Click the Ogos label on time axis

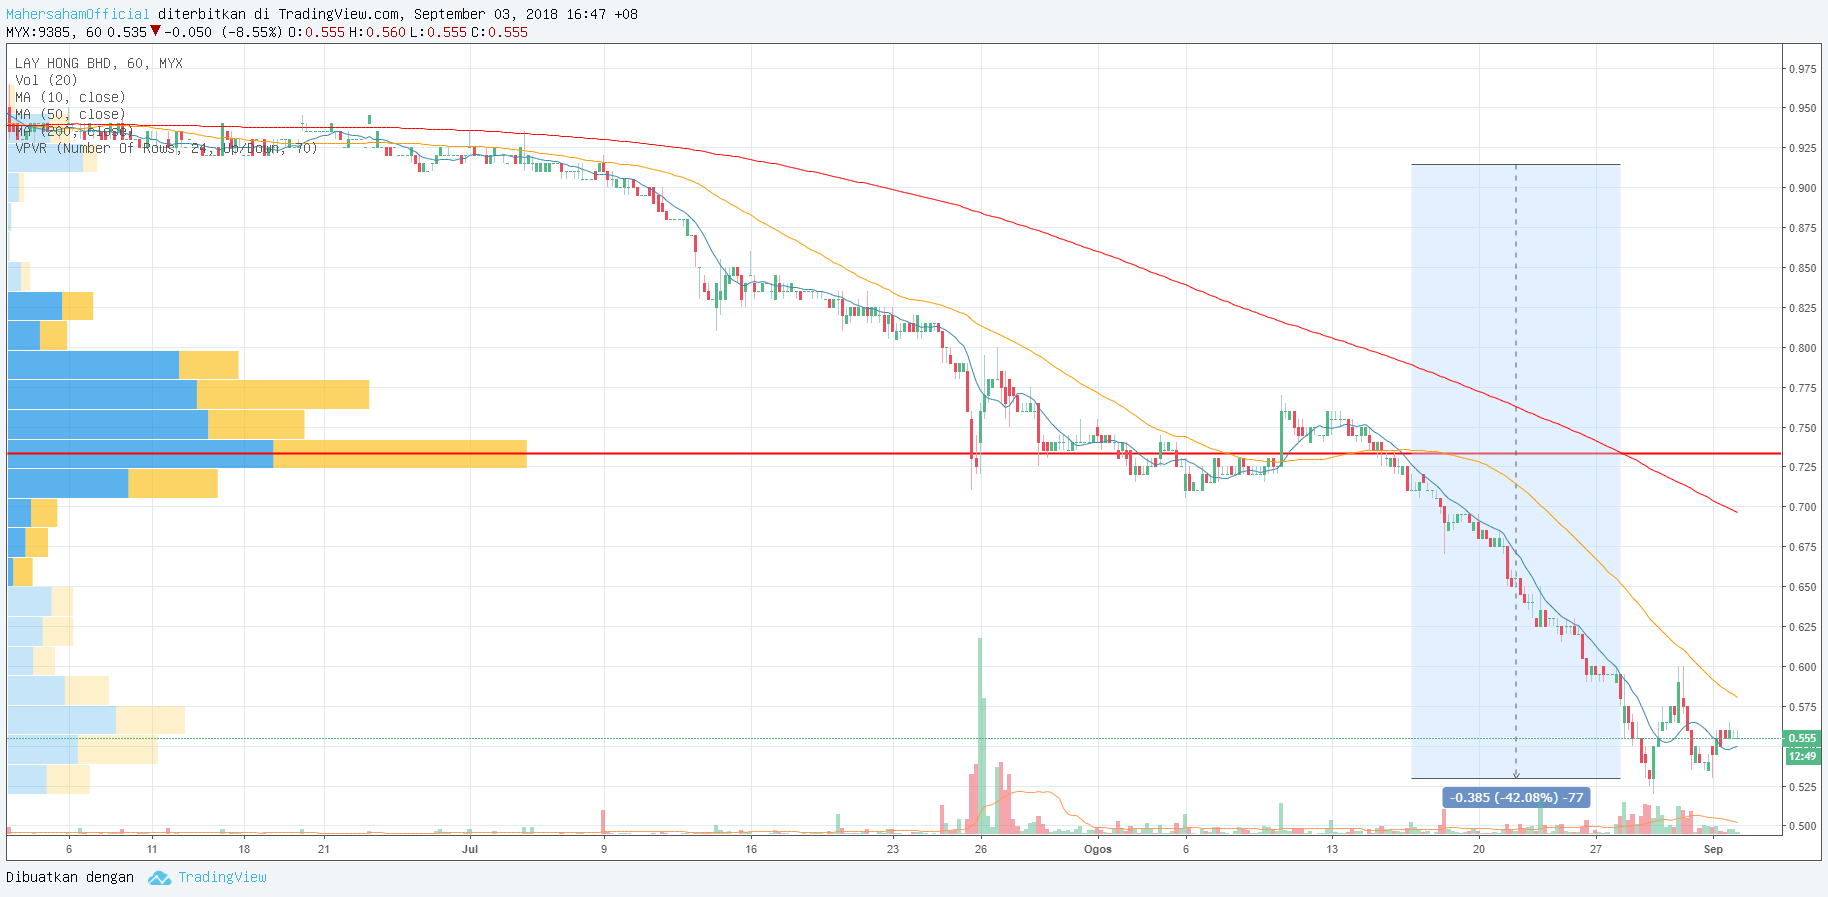click(x=1097, y=849)
